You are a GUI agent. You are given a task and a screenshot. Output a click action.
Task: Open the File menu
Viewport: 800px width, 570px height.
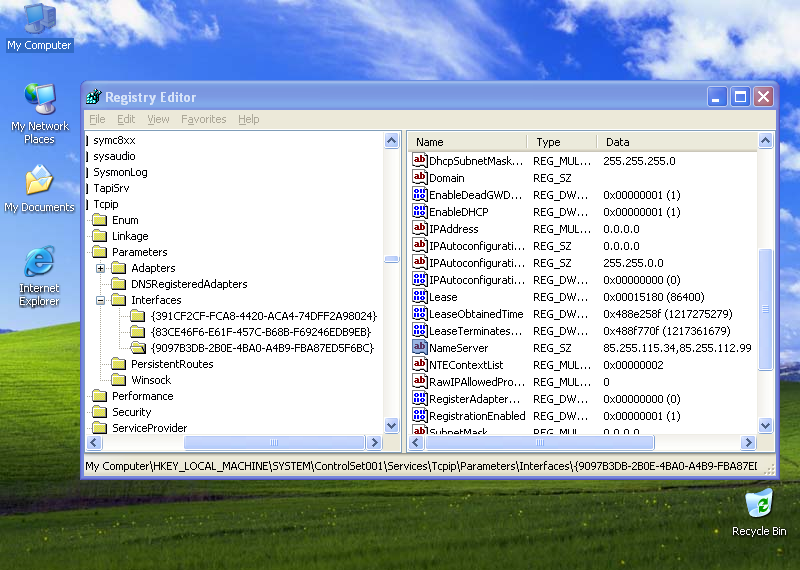coord(97,119)
